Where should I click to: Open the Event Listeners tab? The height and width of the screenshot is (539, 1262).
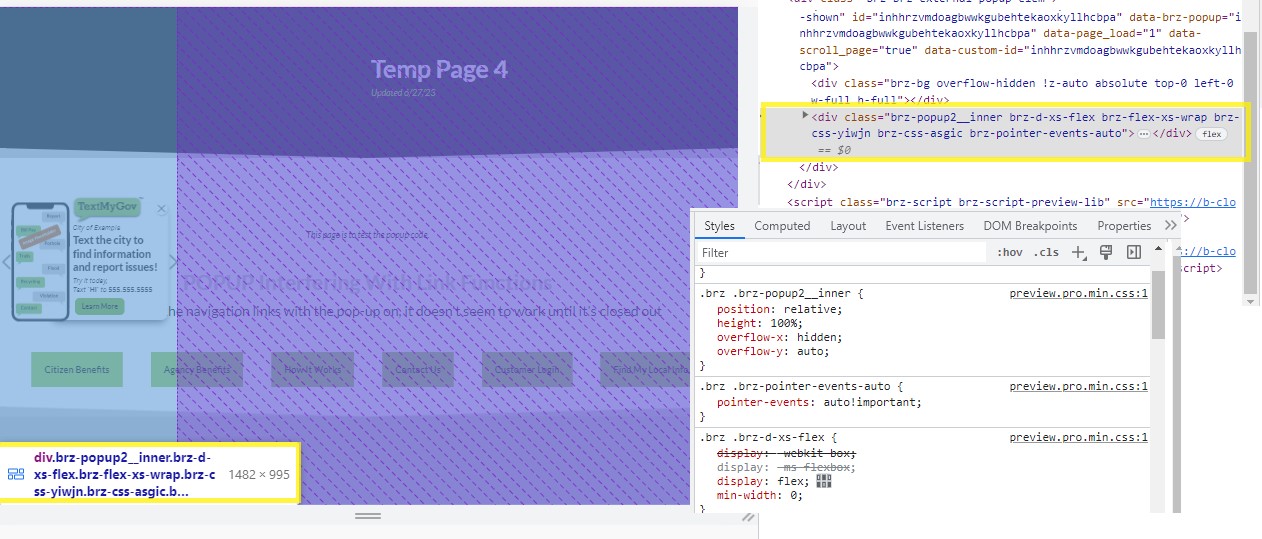coord(925,226)
